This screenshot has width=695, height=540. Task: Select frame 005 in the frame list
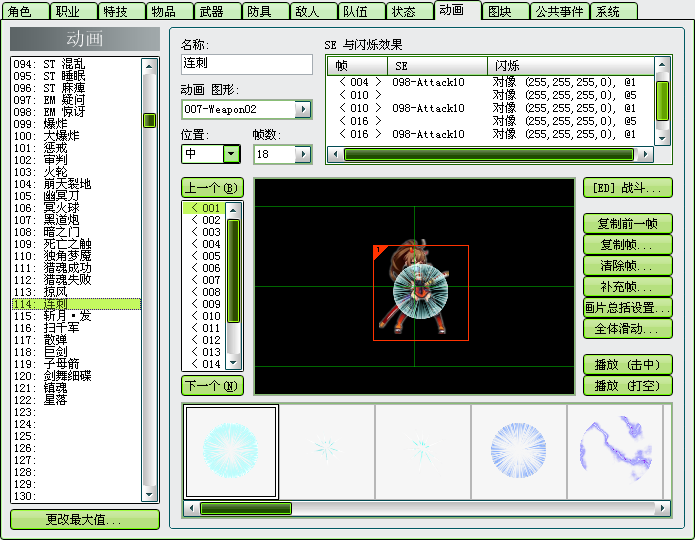coord(204,256)
